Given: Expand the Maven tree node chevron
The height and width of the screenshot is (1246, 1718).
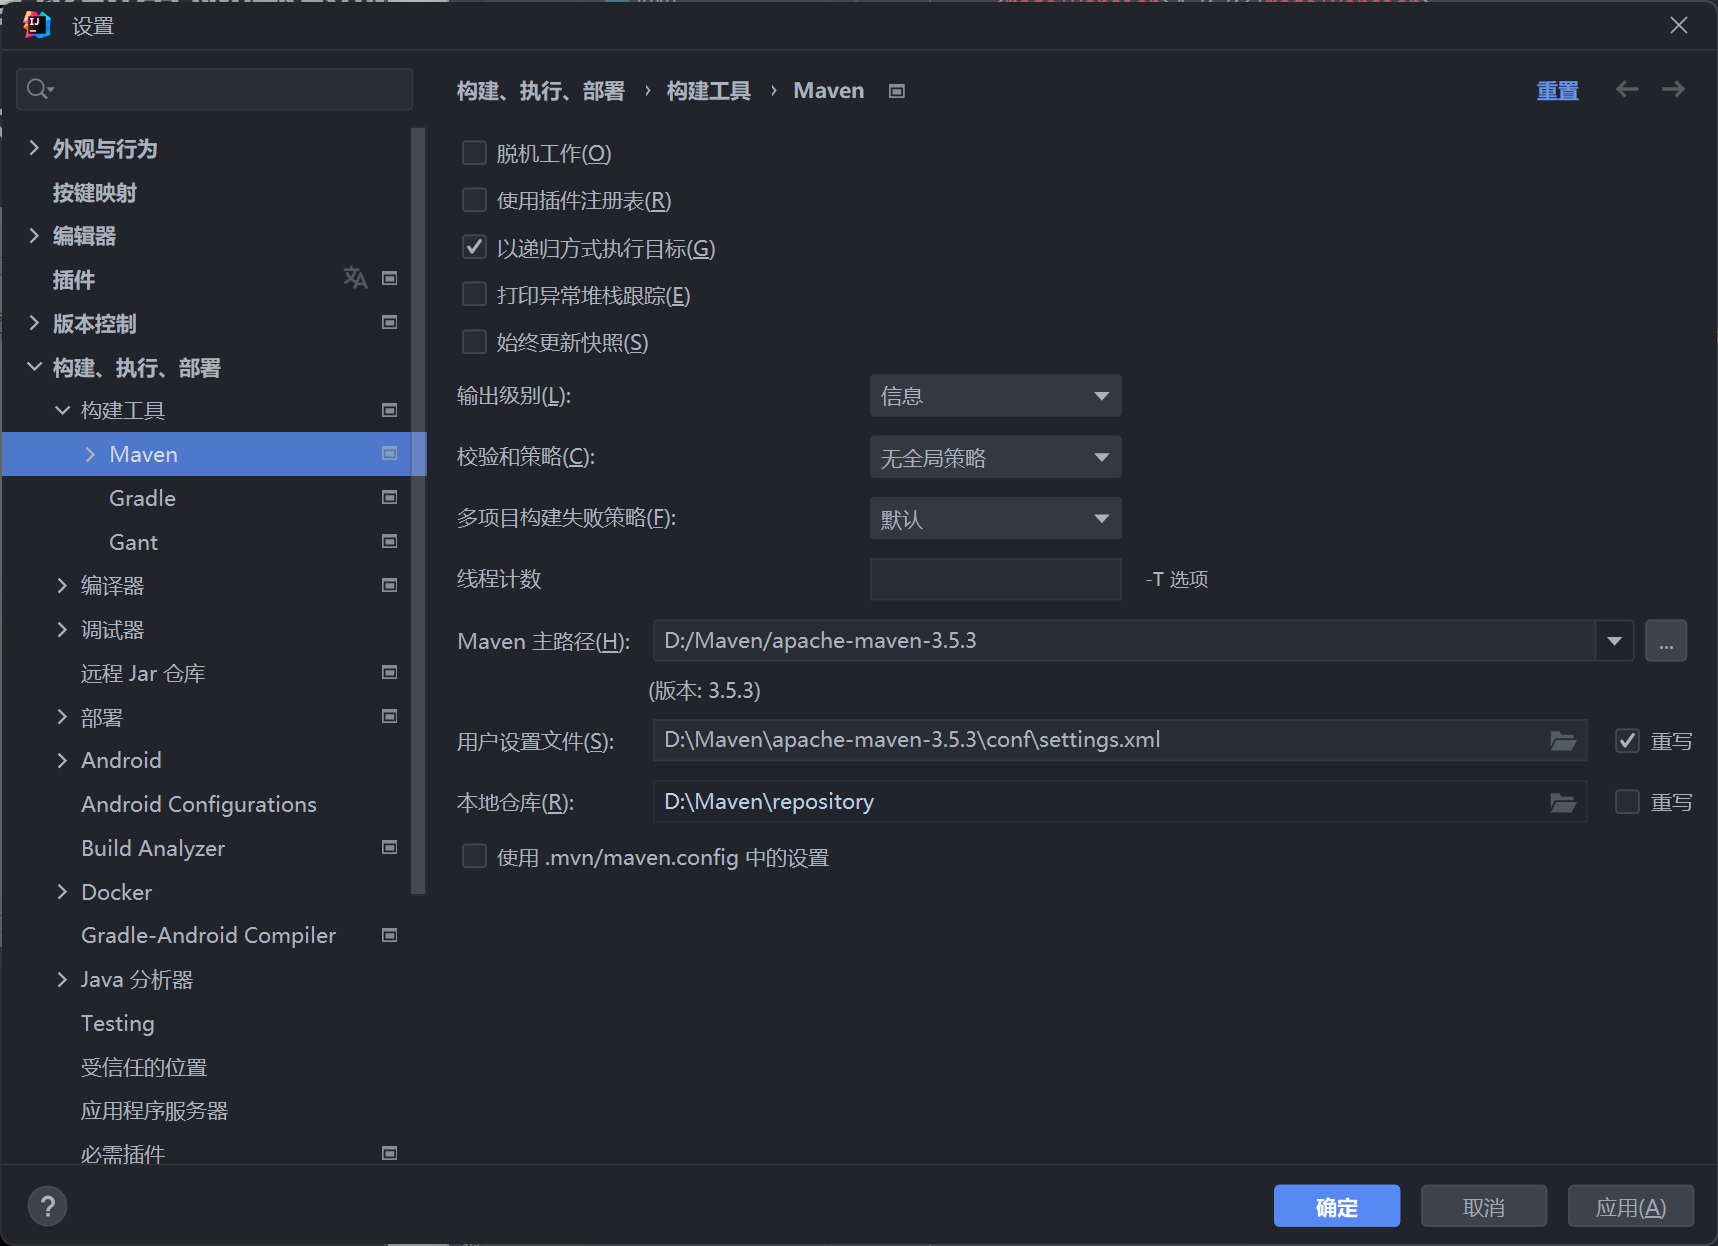Looking at the screenshot, I should [90, 455].
